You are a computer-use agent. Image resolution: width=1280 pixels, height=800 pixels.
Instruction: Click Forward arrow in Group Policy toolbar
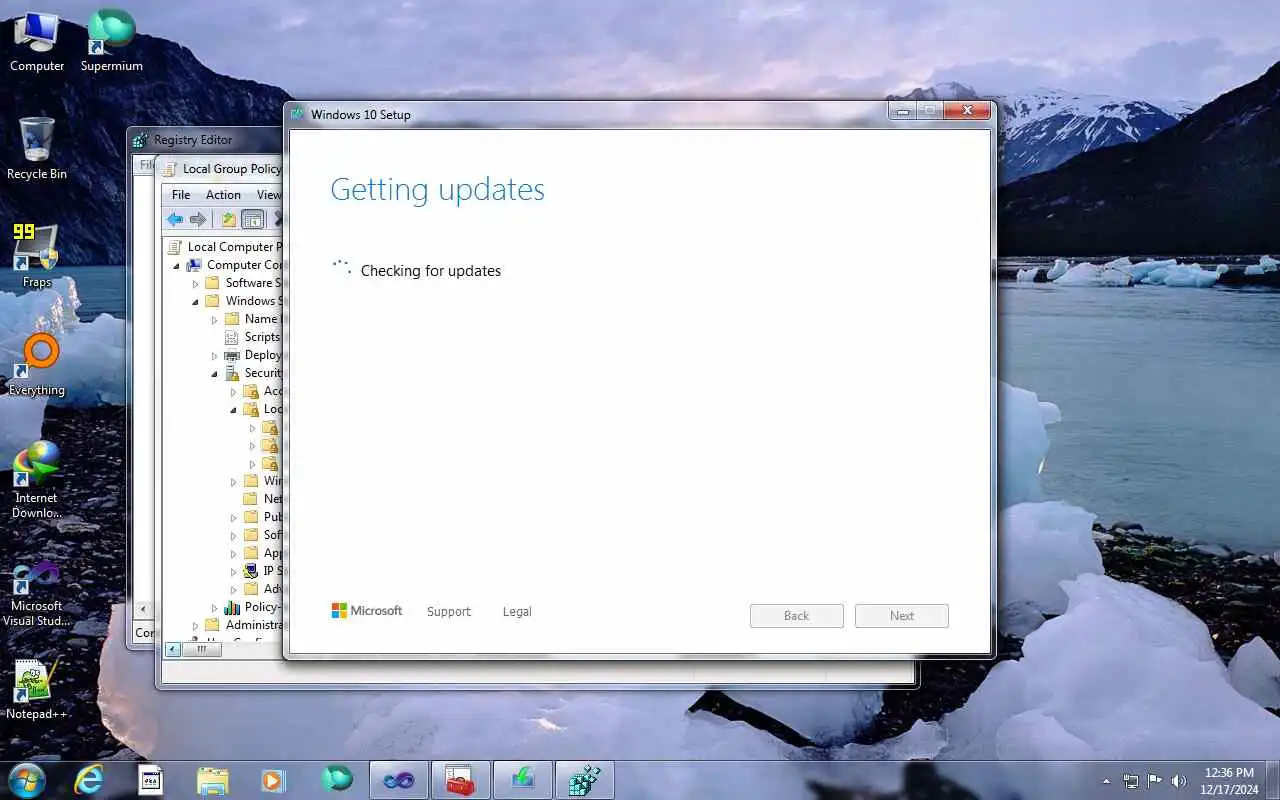198,219
